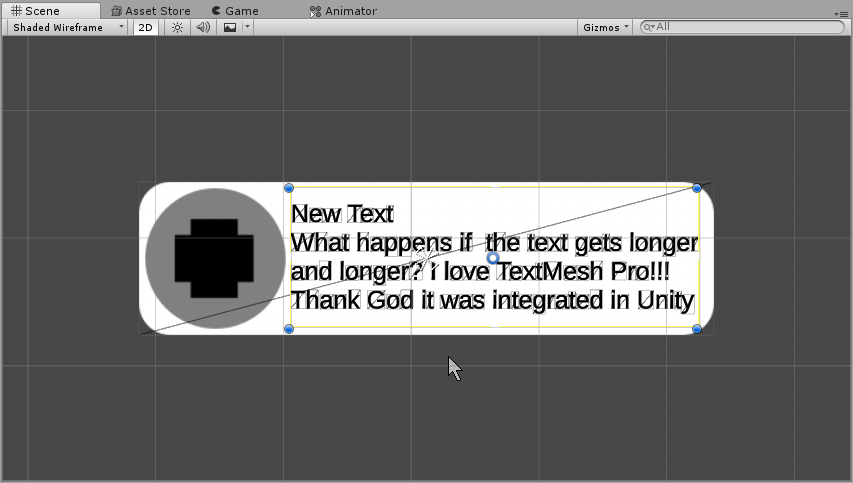This screenshot has width=853, height=483.
Task: Click the "Thank God it was integrated in Unity" line
Action: pyautogui.click(x=493, y=300)
